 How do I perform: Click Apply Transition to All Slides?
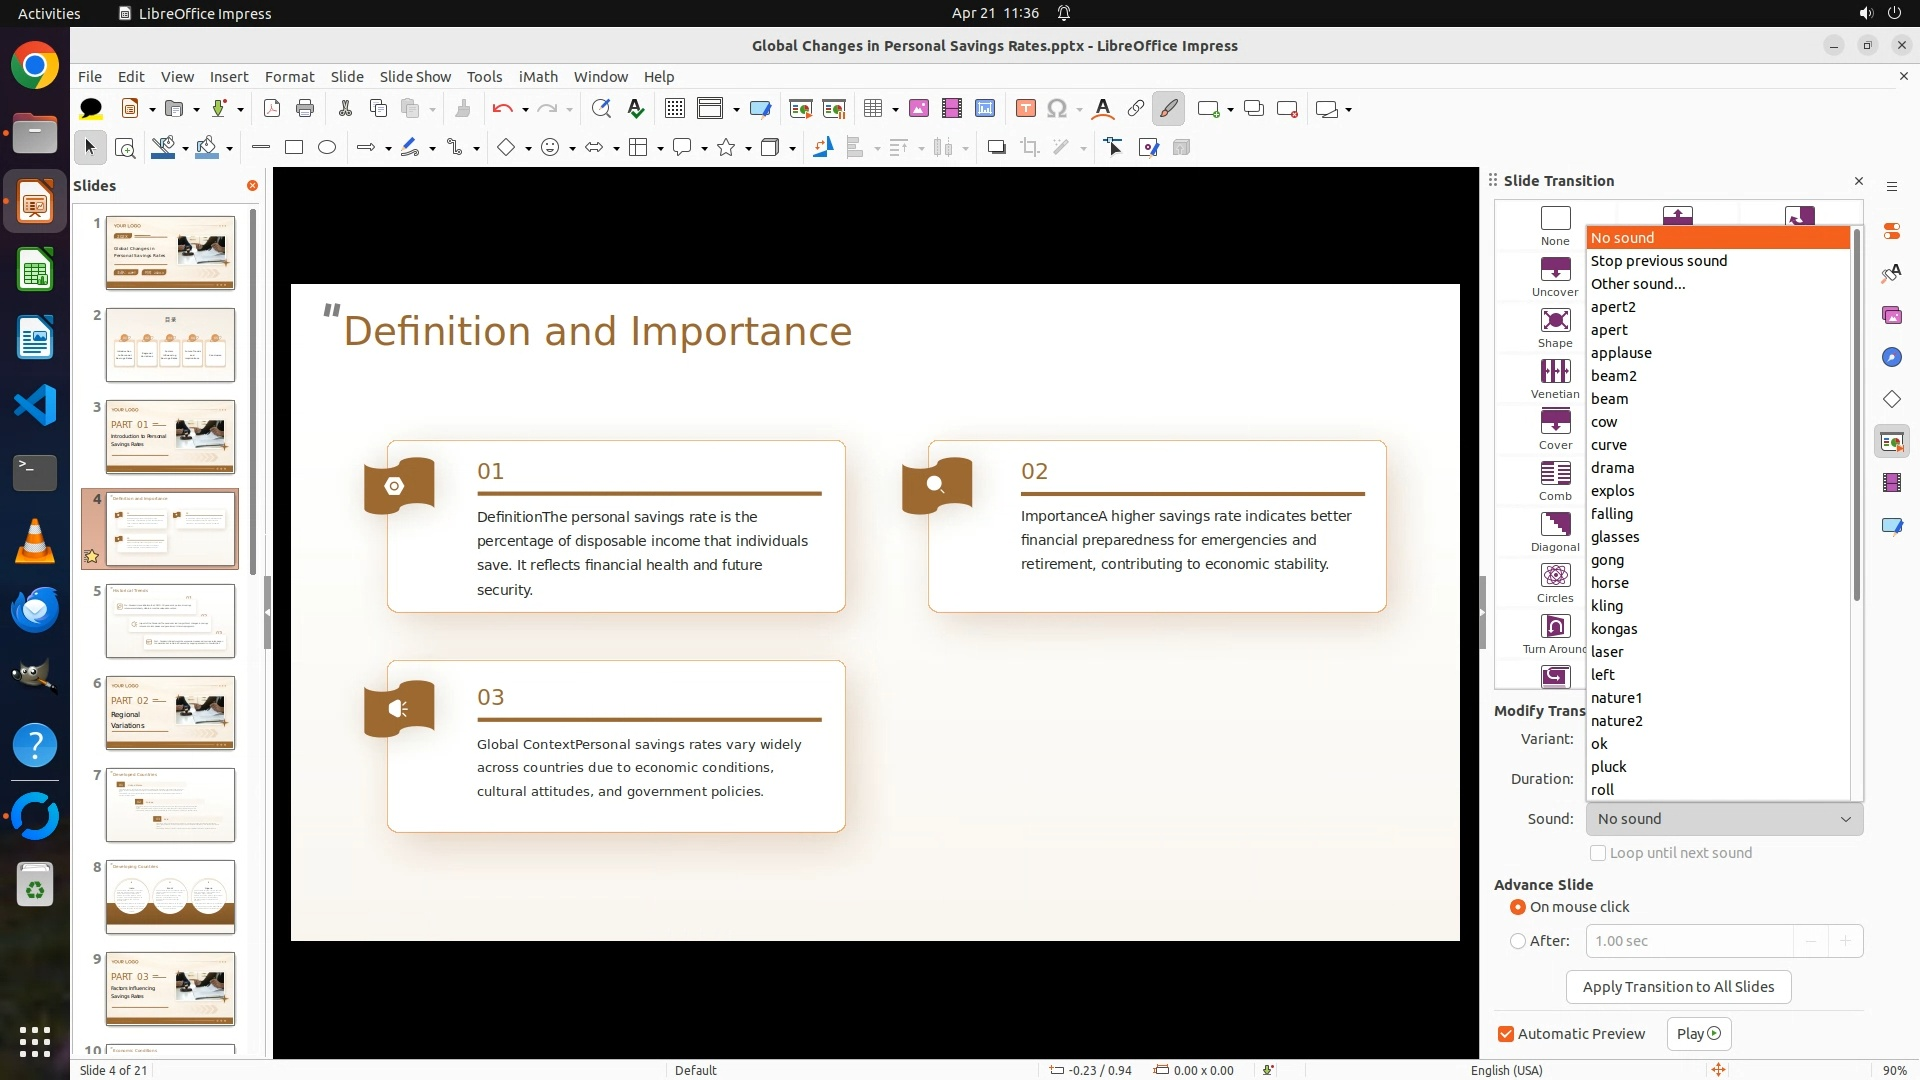coord(1678,987)
